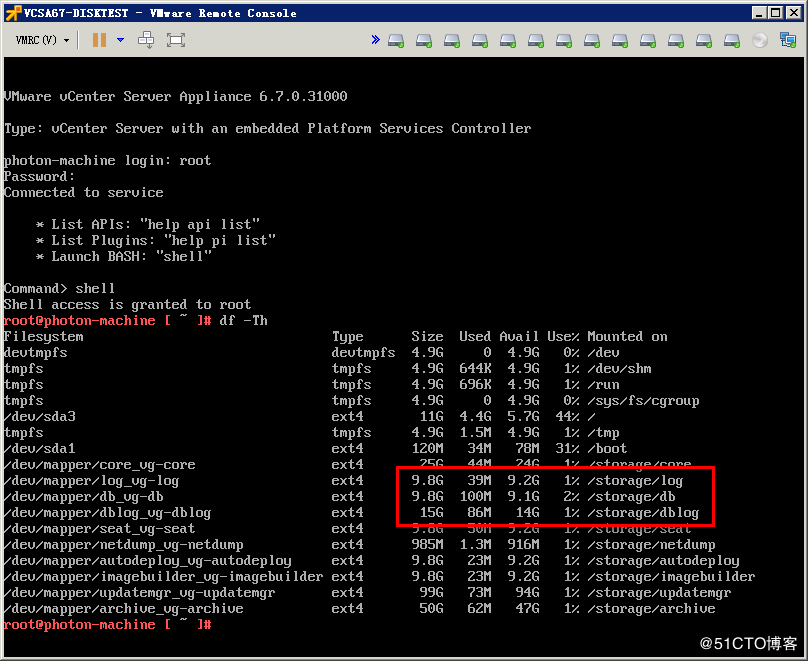Click the 'df -Th' command text
808x661 pixels.
[x=243, y=320]
